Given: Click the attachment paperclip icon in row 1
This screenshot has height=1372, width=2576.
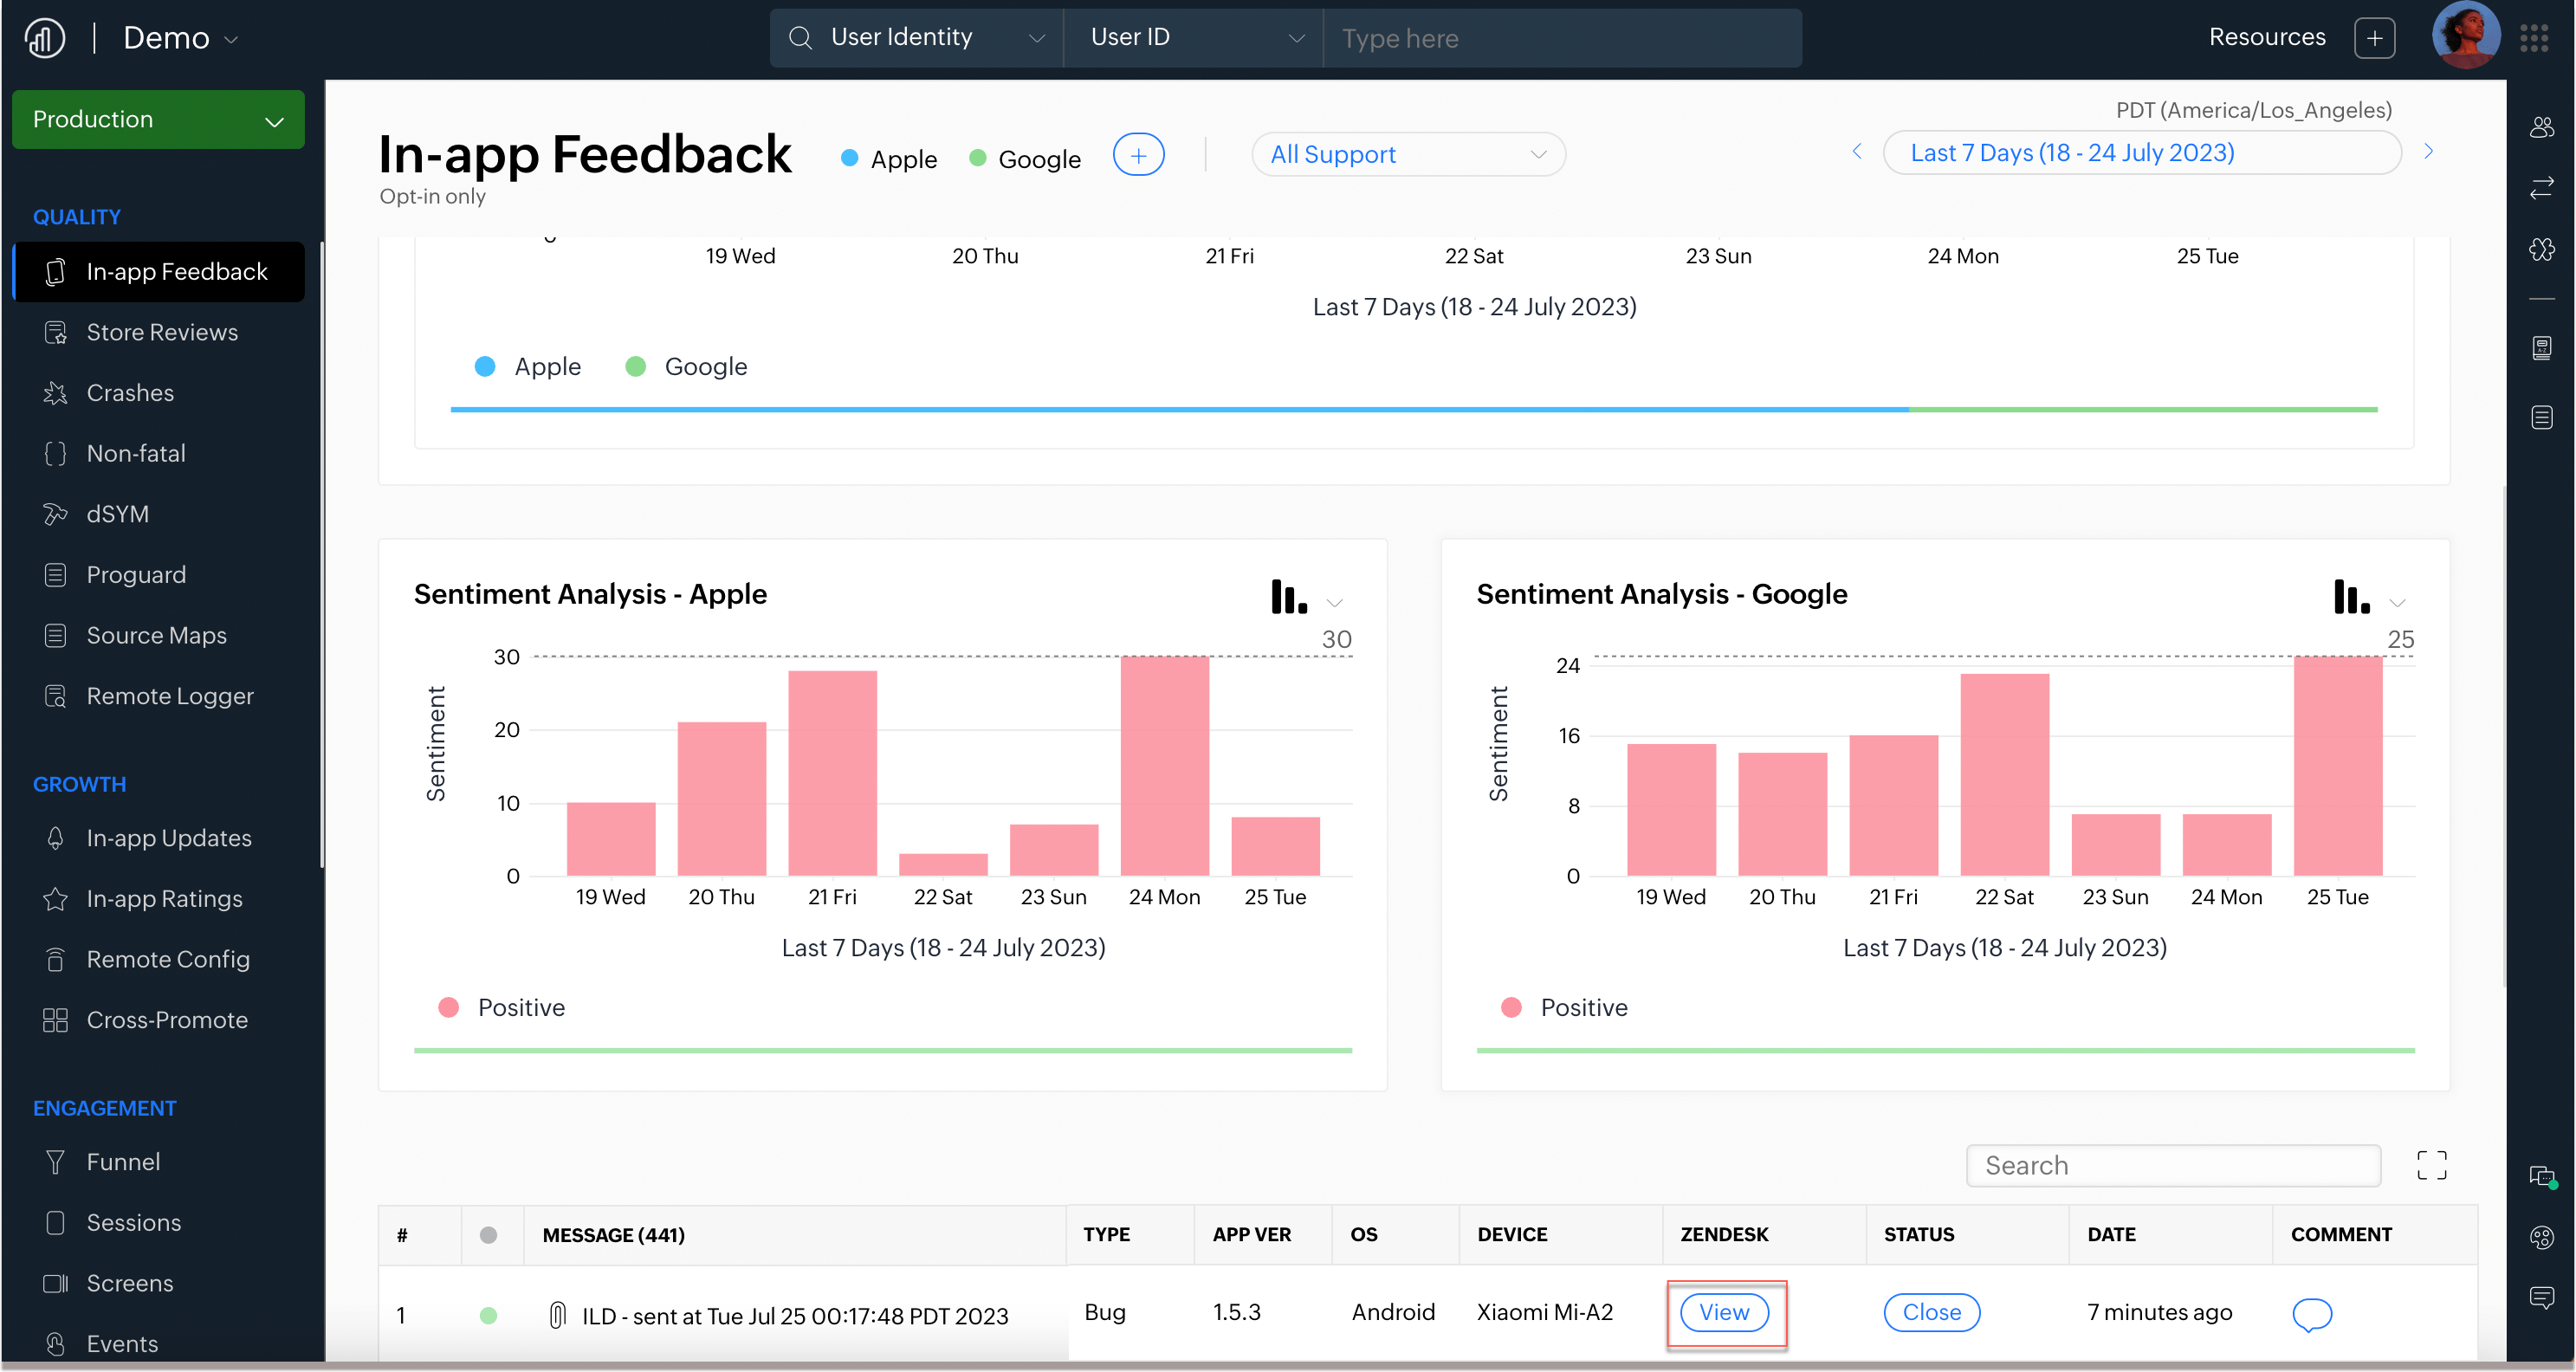Looking at the screenshot, I should tap(558, 1315).
